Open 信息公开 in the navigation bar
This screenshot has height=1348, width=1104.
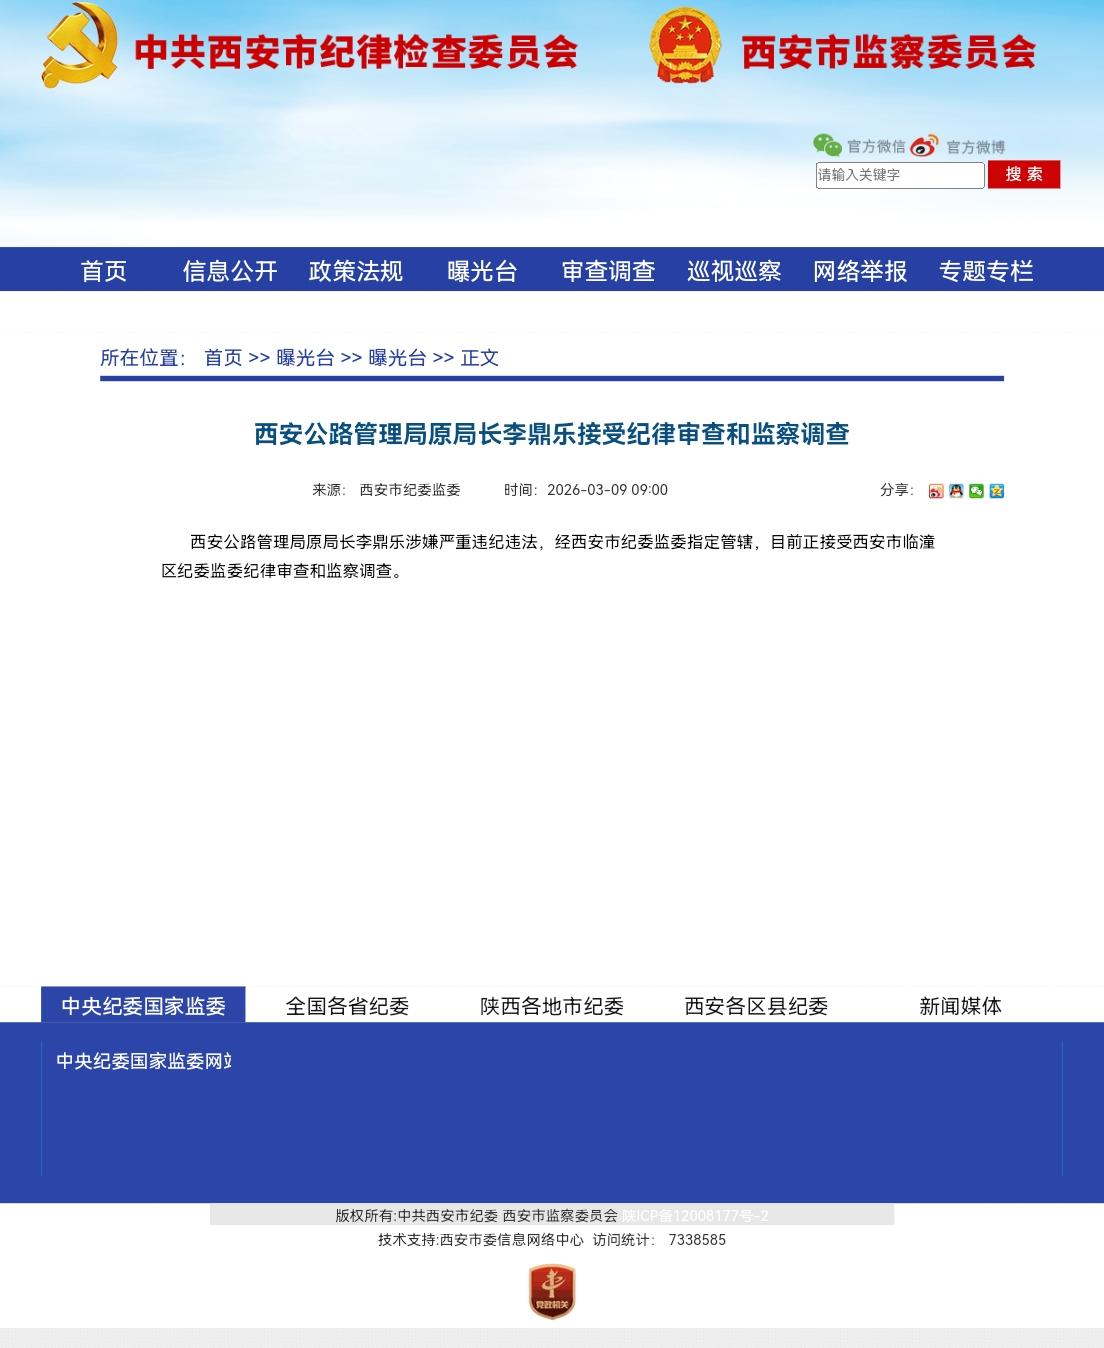click(230, 271)
